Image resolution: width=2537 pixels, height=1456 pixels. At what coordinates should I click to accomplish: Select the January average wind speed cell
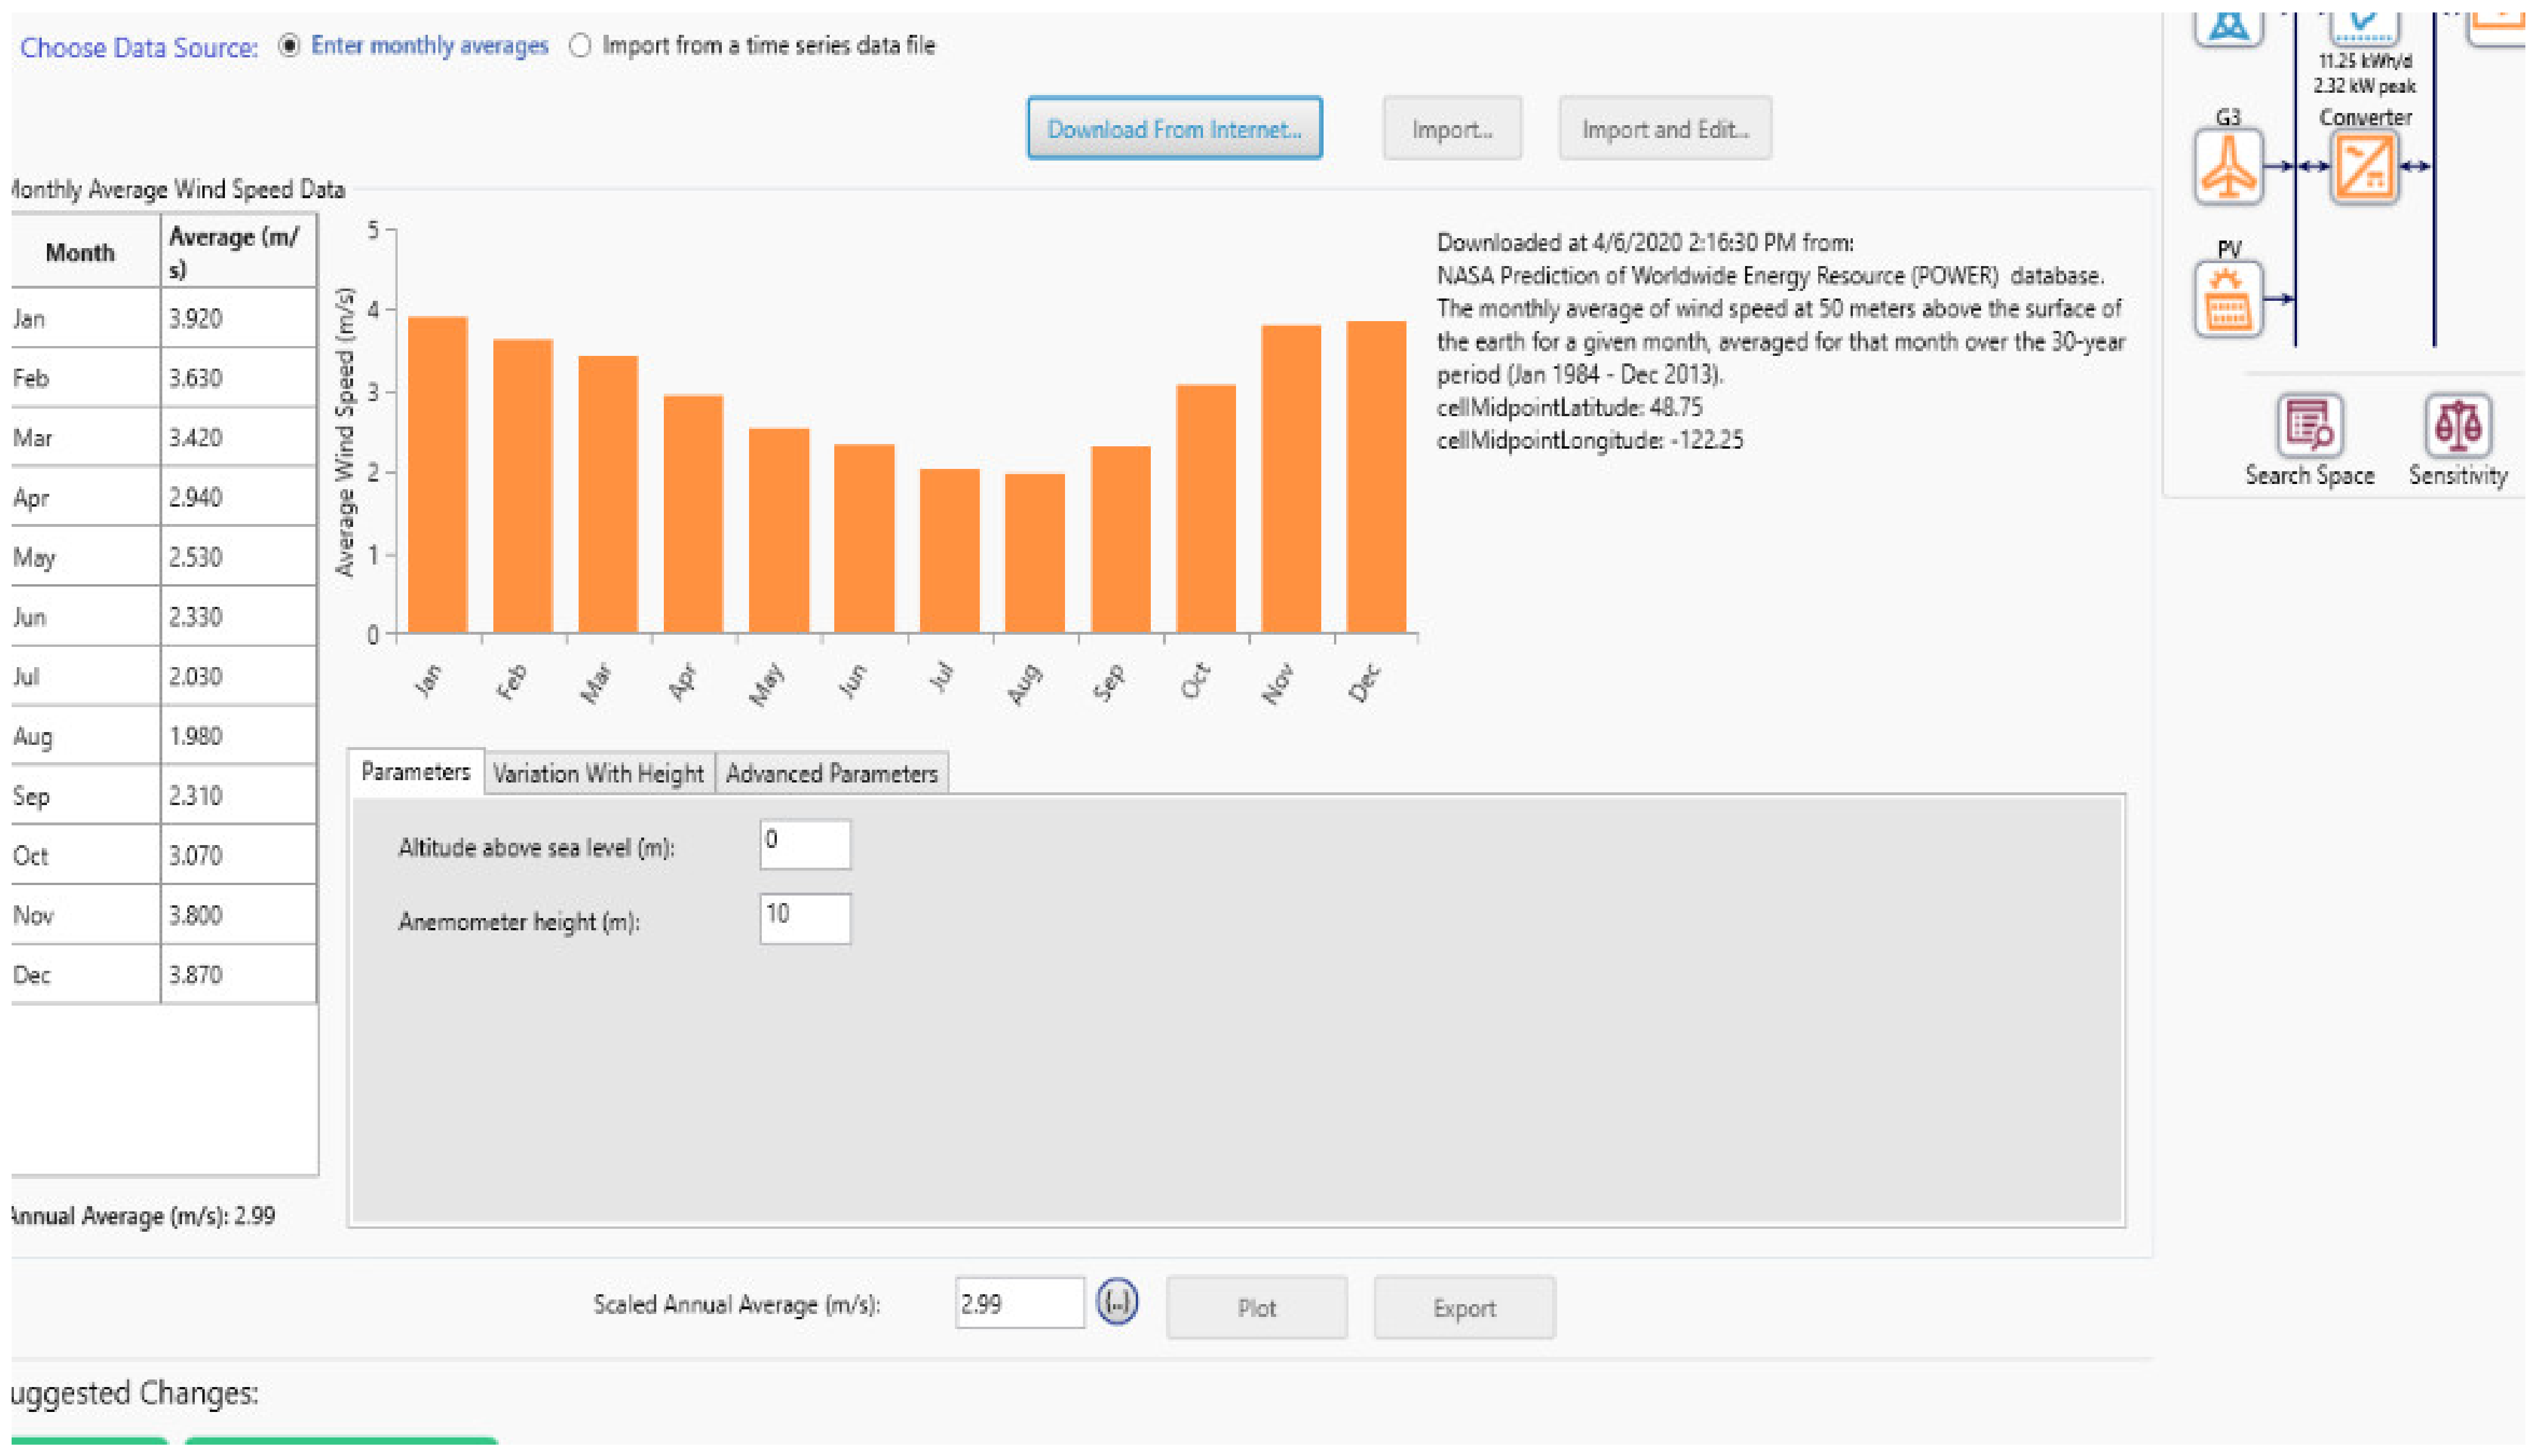[x=237, y=319]
